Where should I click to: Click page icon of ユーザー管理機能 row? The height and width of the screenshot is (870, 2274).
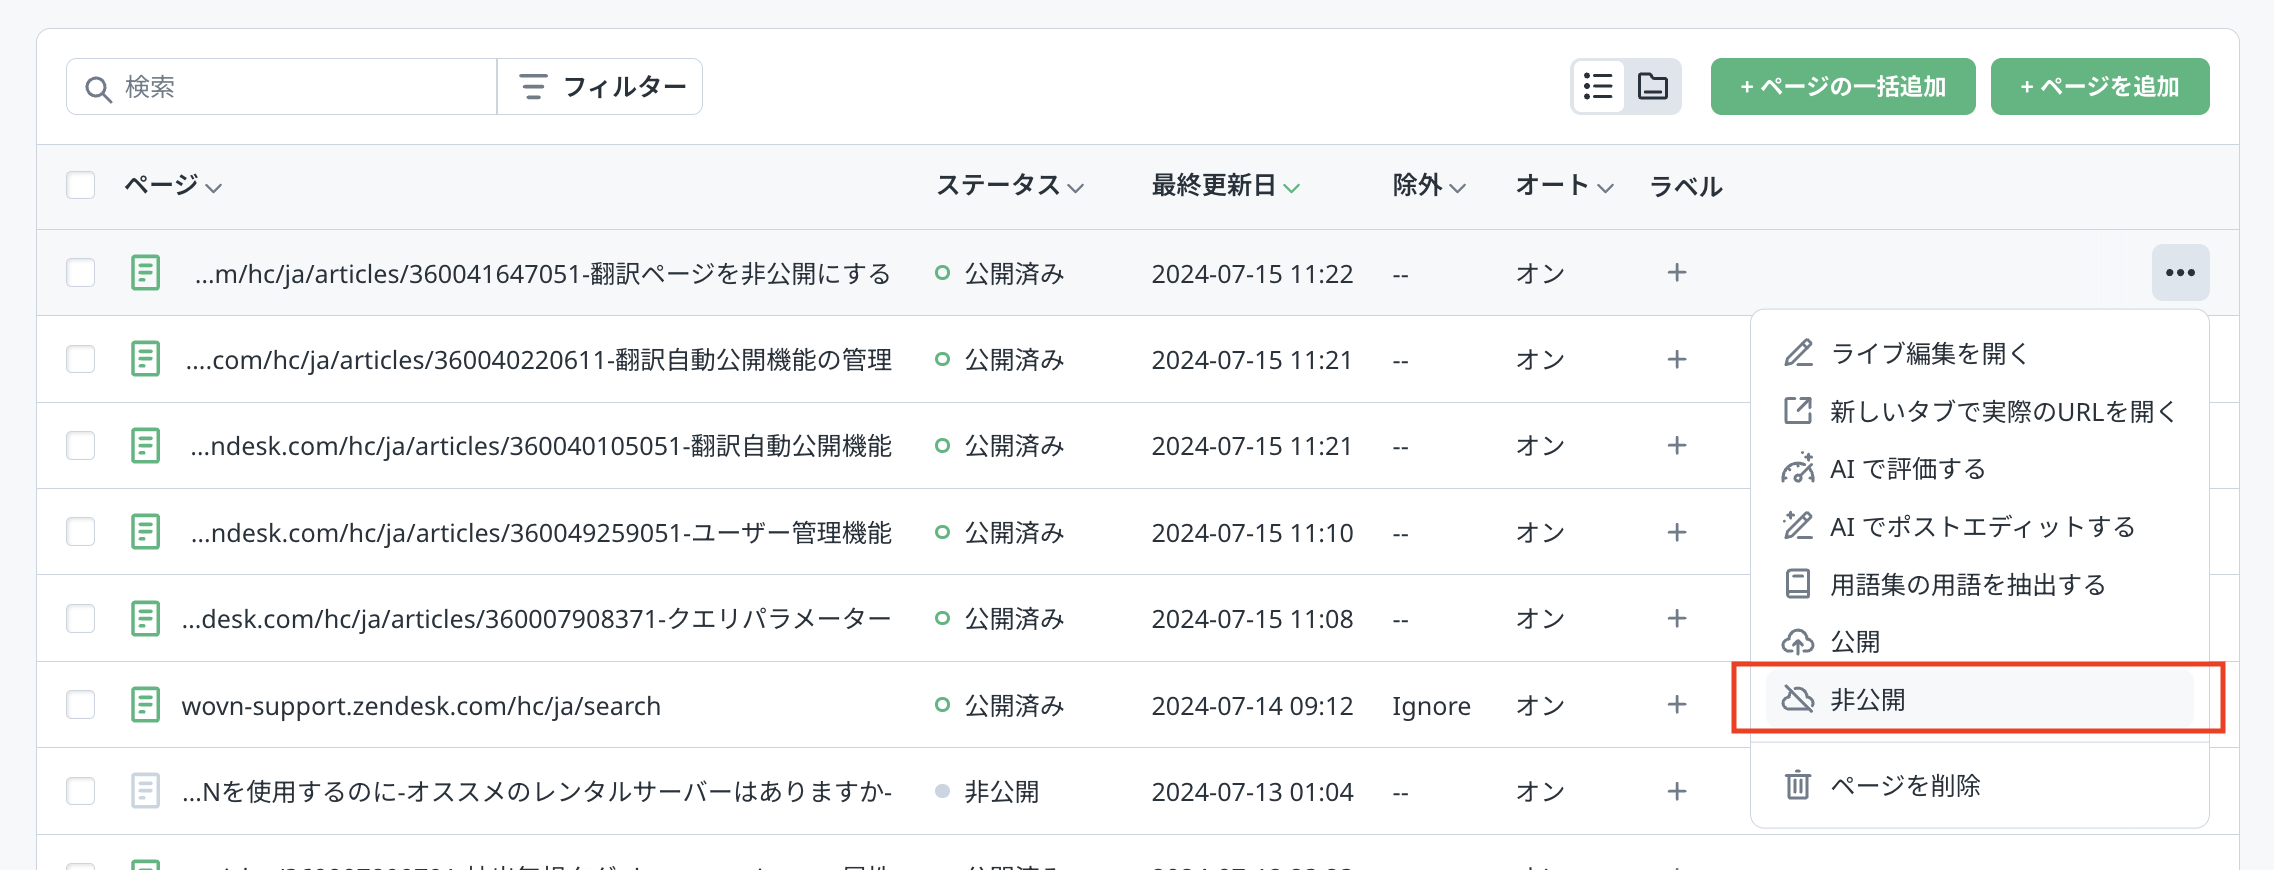tap(145, 532)
